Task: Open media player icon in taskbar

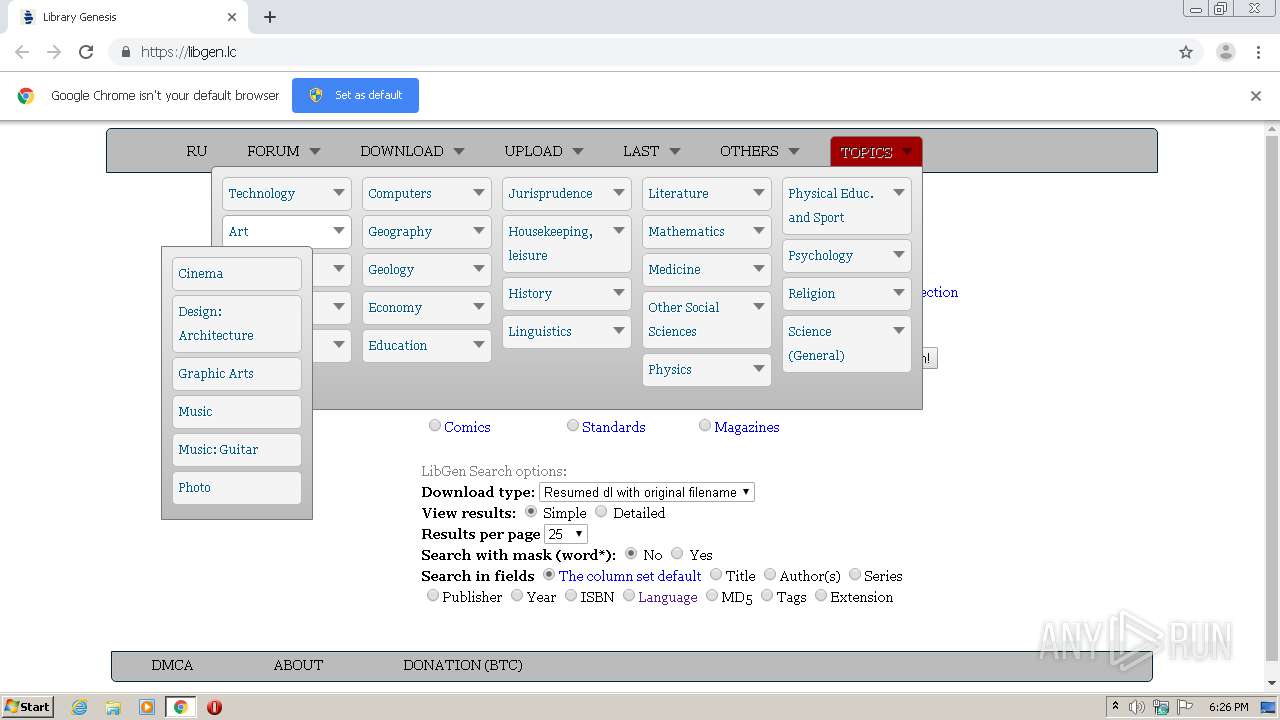Action: click(147, 707)
